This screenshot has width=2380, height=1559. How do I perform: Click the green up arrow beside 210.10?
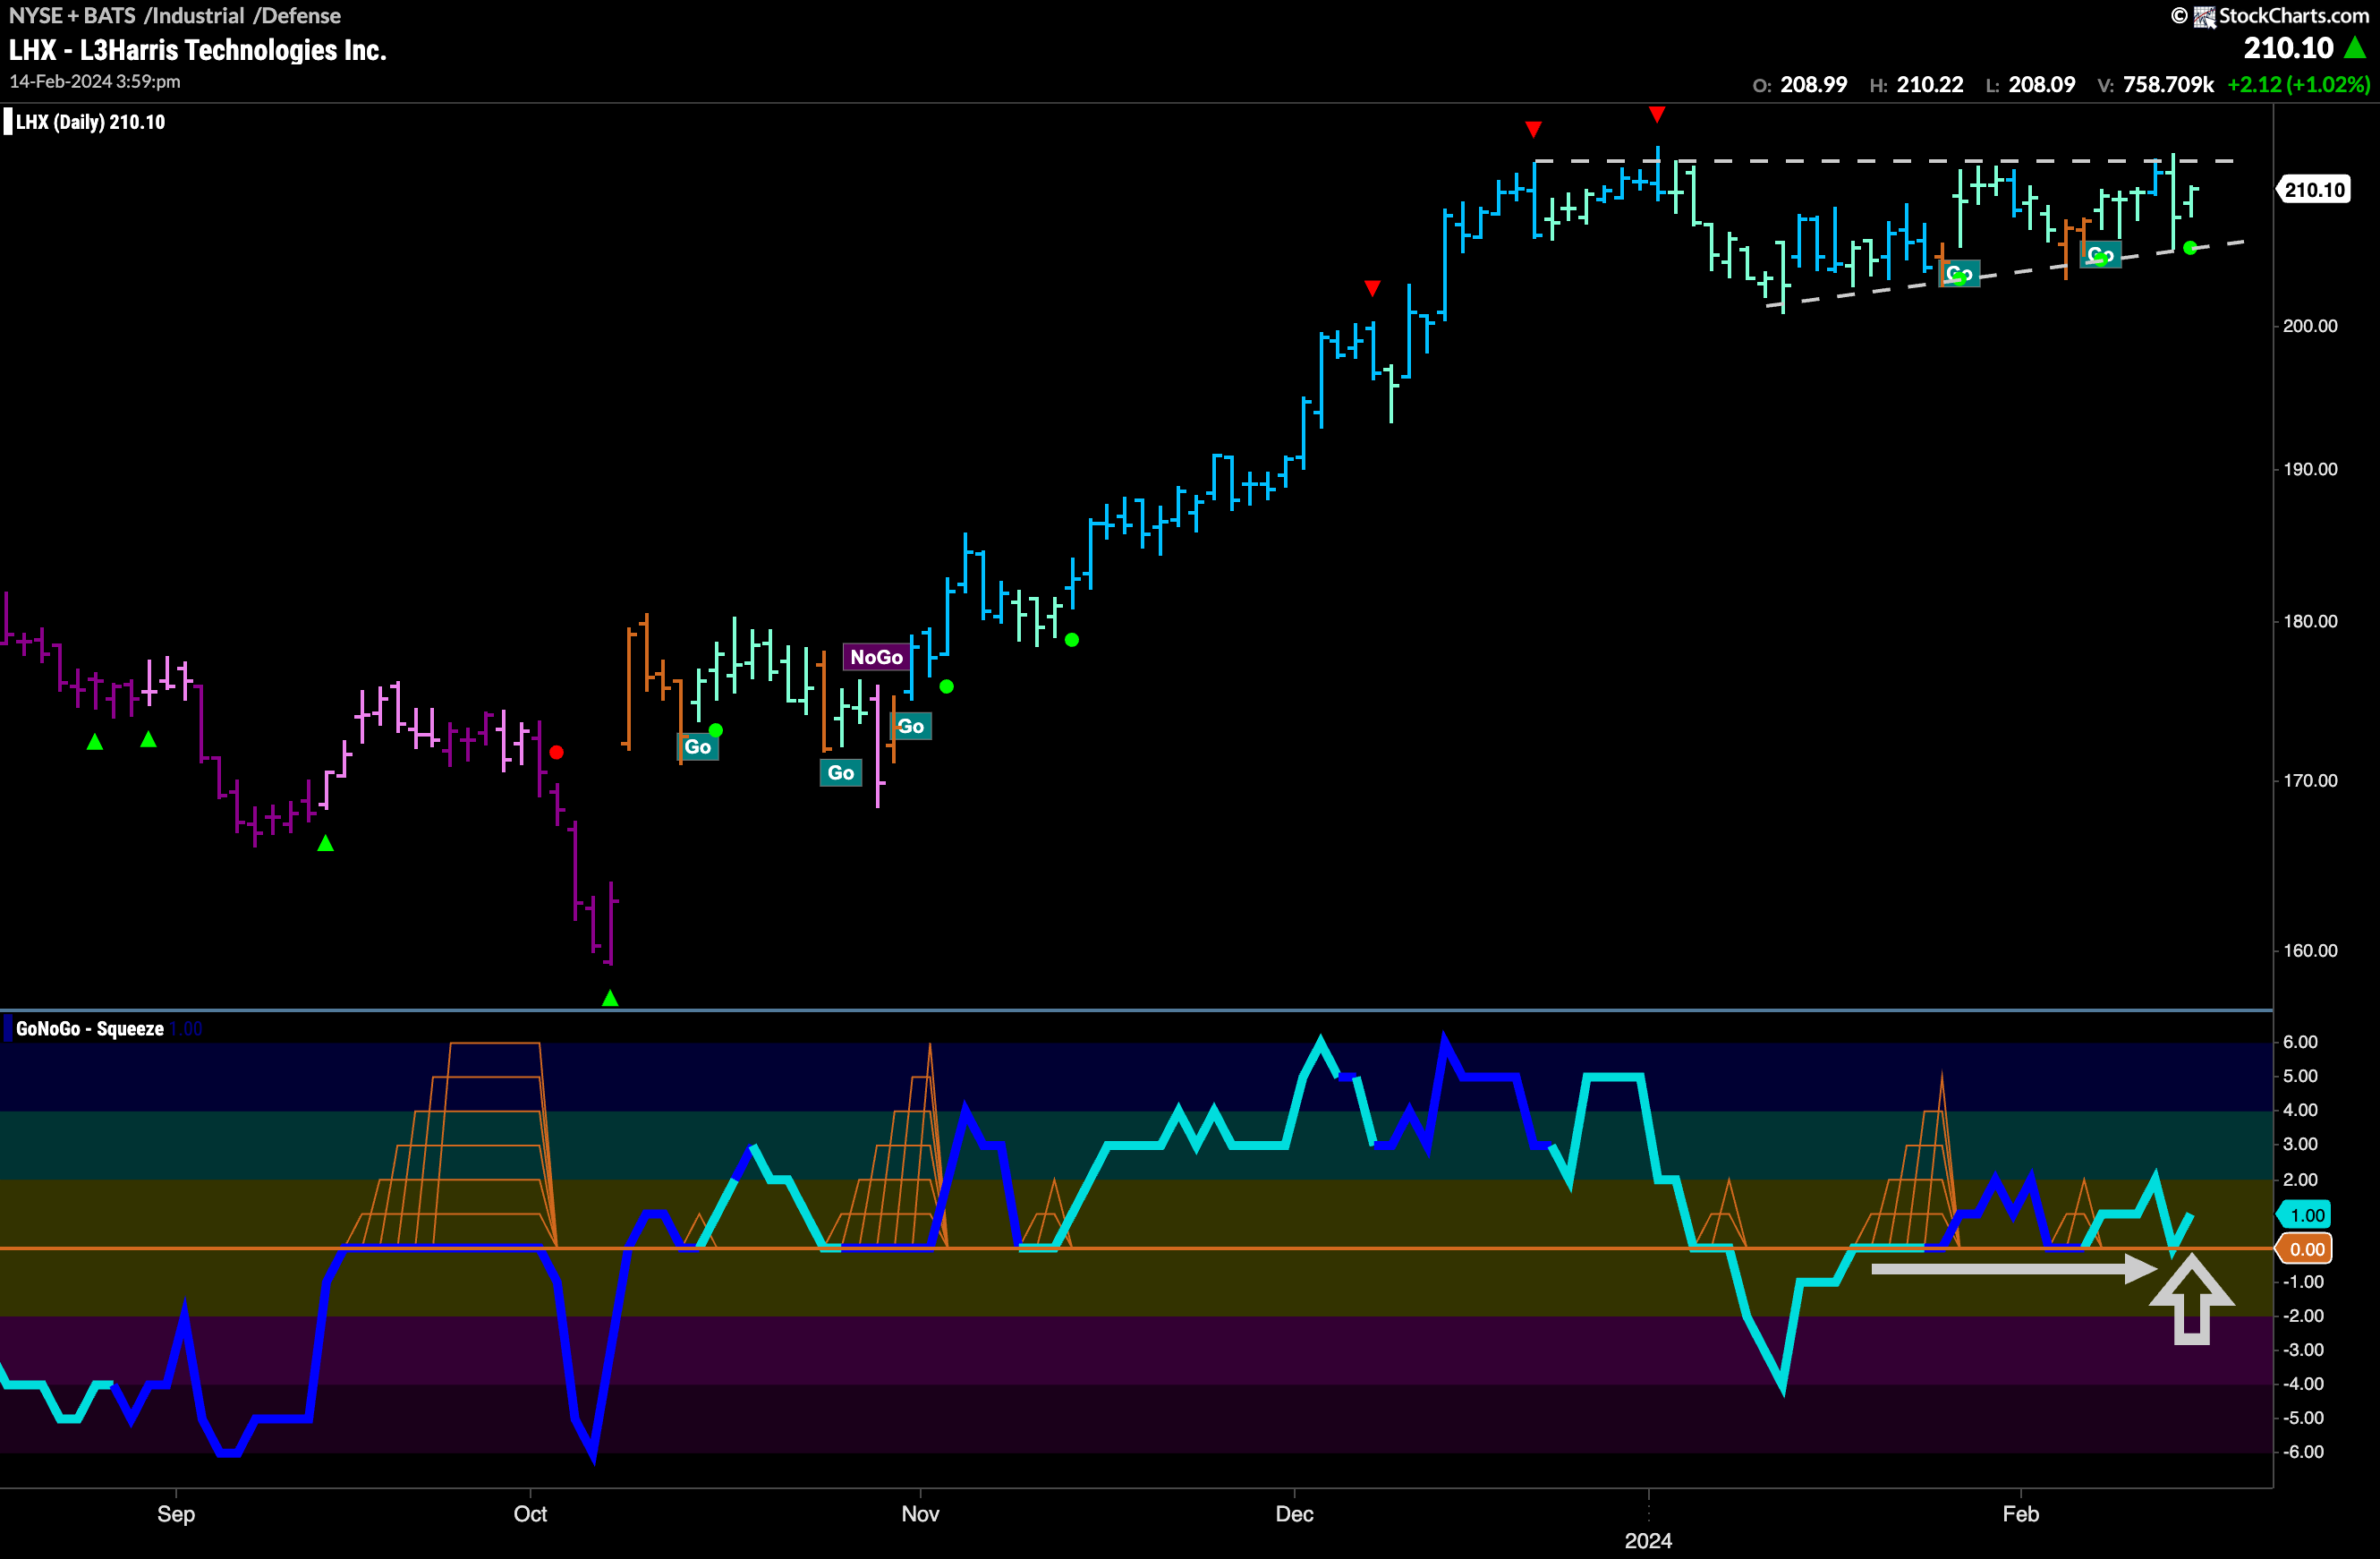[2355, 47]
